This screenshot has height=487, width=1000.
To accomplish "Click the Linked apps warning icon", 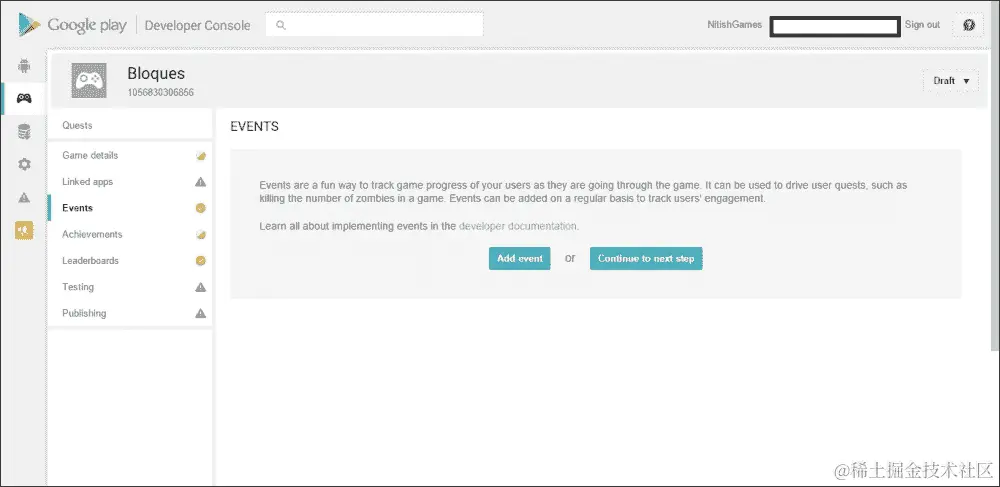I will [x=200, y=182].
